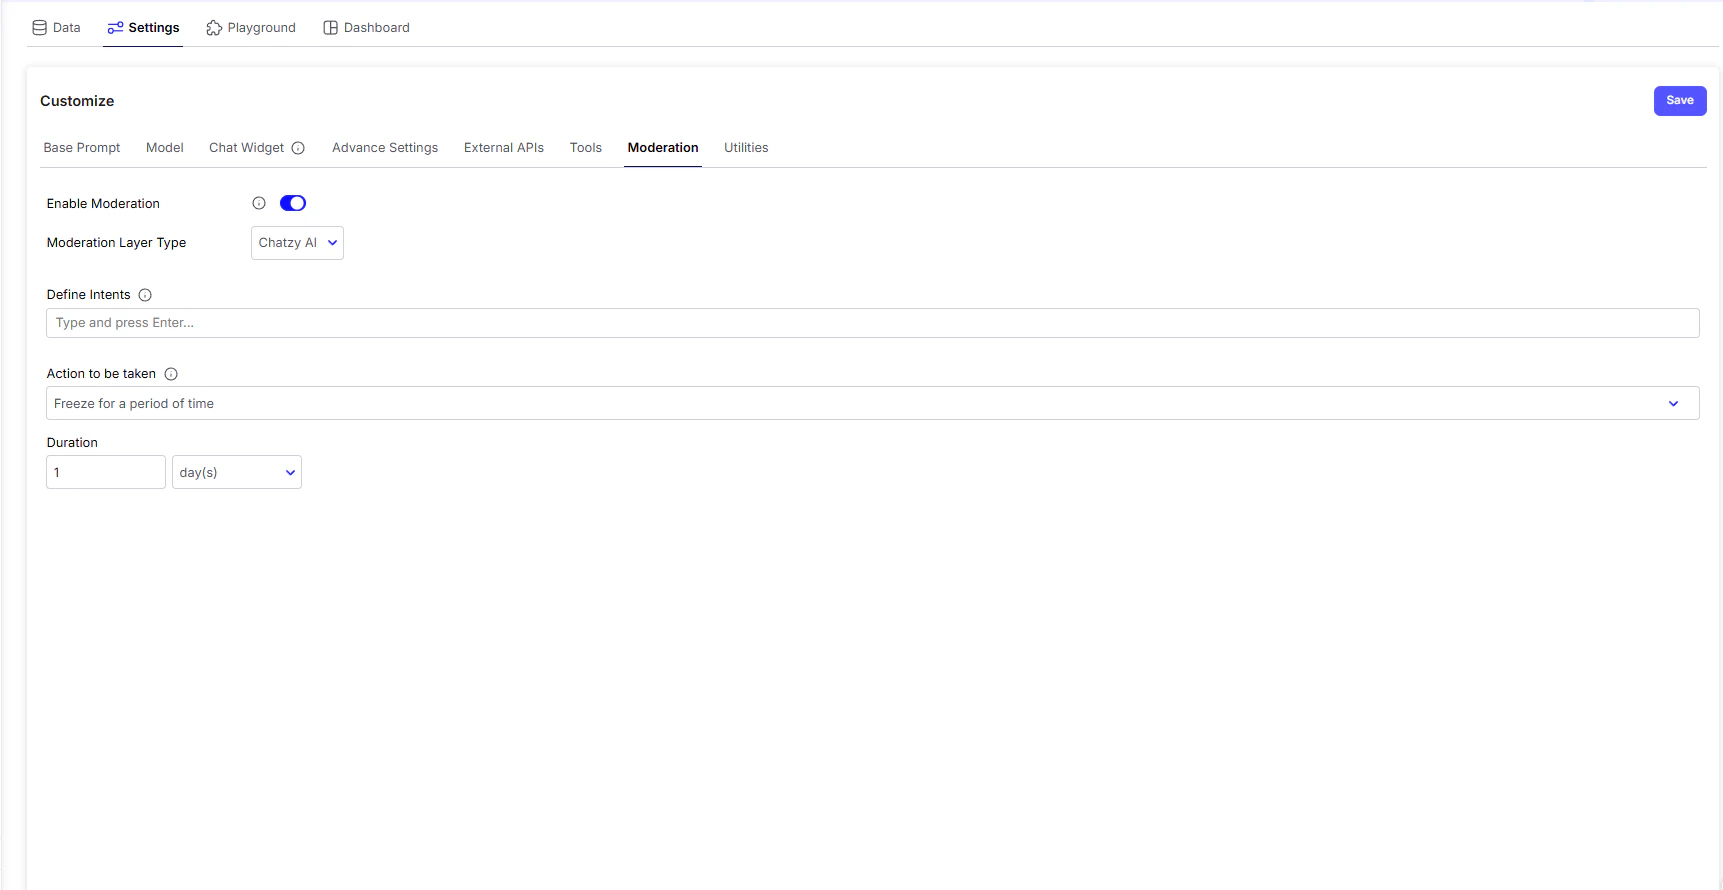Open the Moderation Layer Type dropdown

297,243
